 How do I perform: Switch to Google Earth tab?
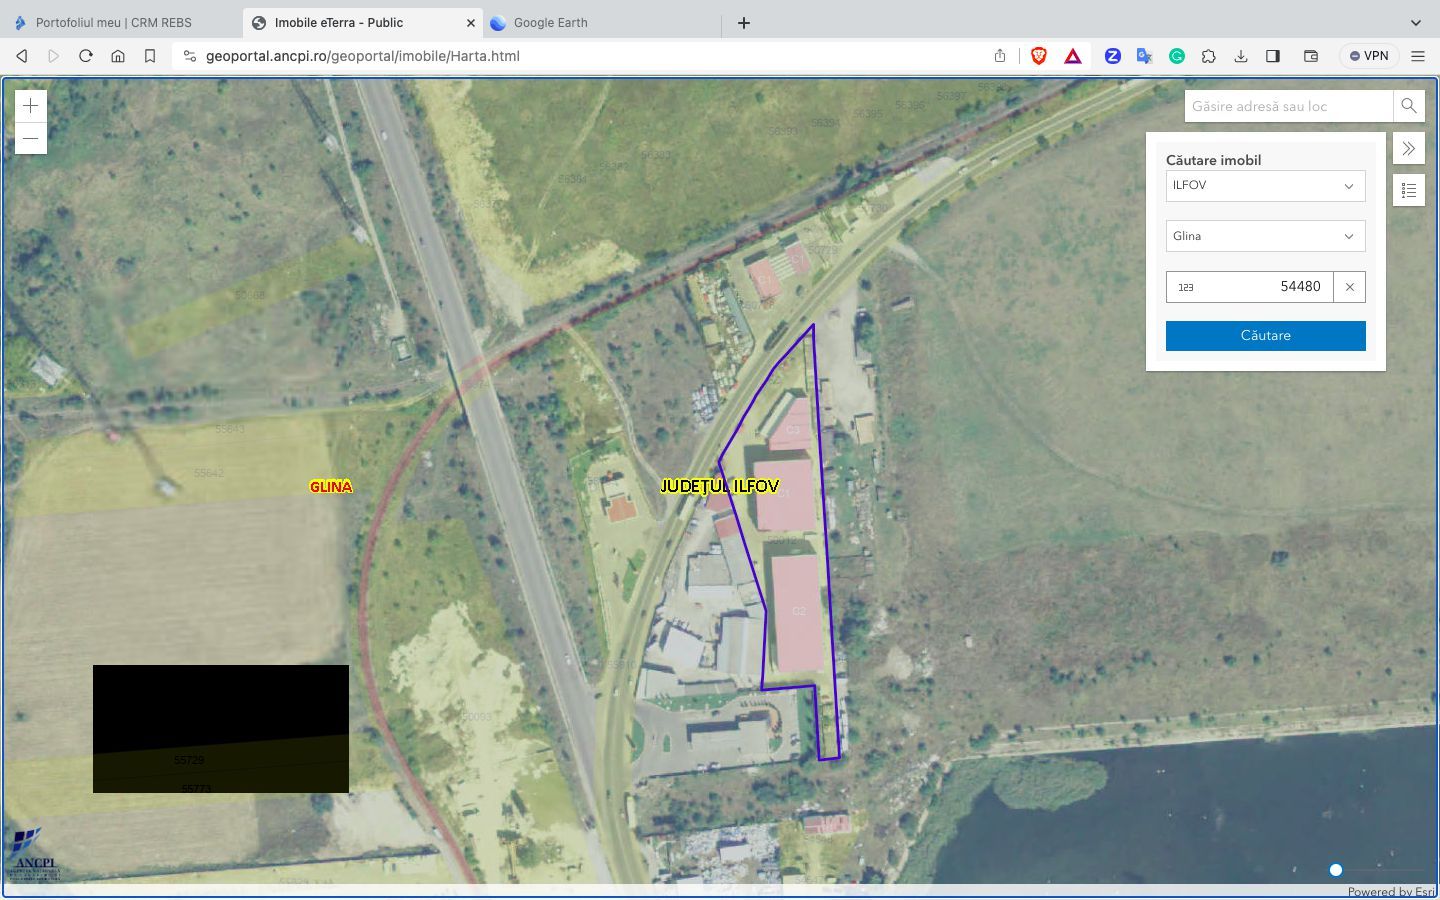coord(550,22)
